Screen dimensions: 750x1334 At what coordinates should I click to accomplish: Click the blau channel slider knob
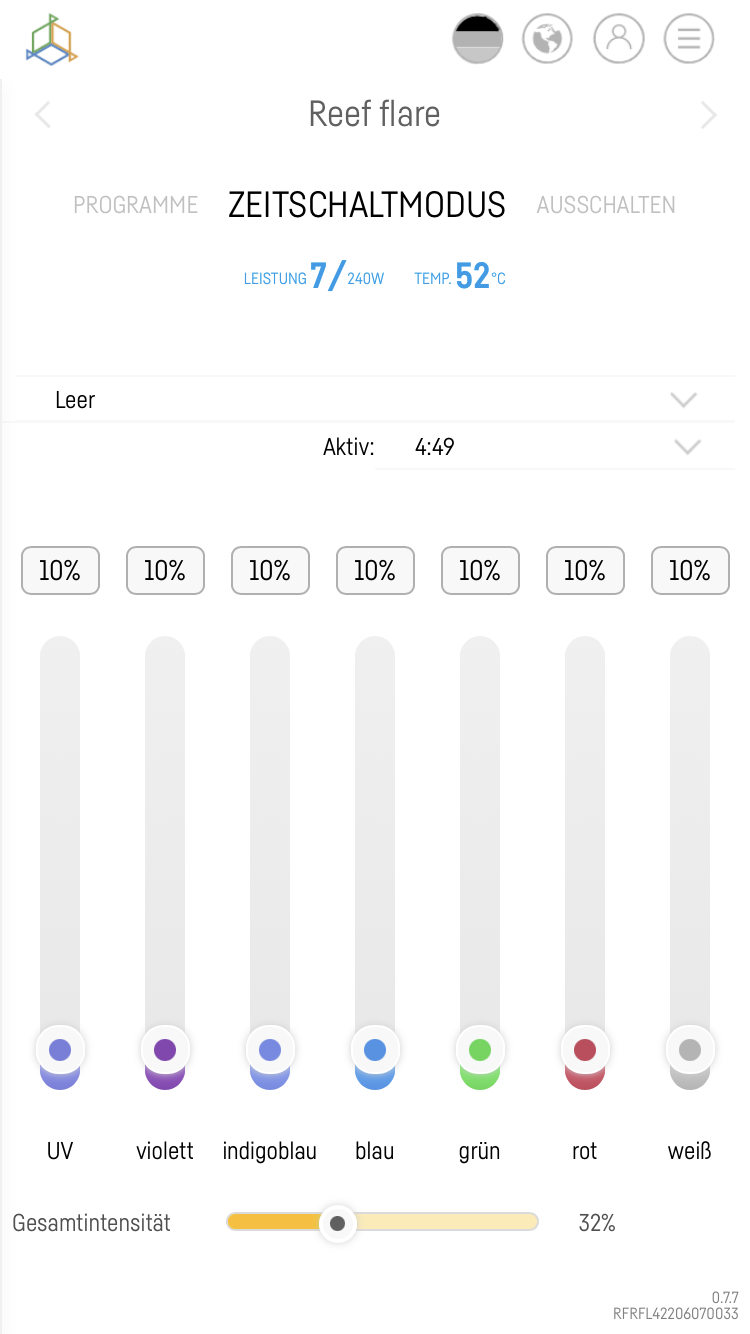(x=375, y=1050)
